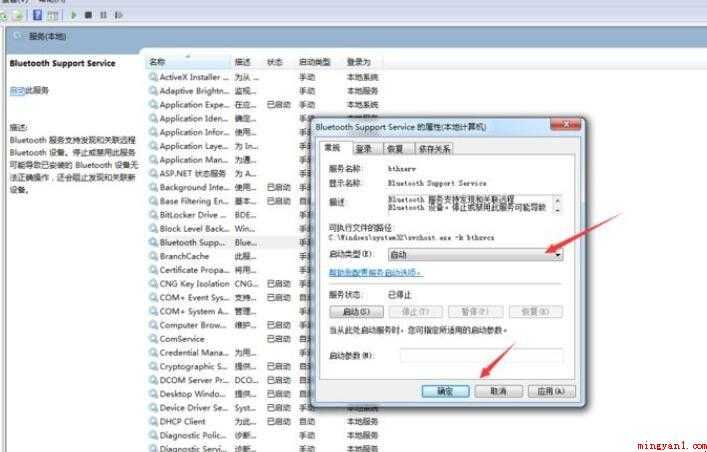Click the gear icon of Base Filtering En... row
The height and width of the screenshot is (452, 707).
coord(153,201)
